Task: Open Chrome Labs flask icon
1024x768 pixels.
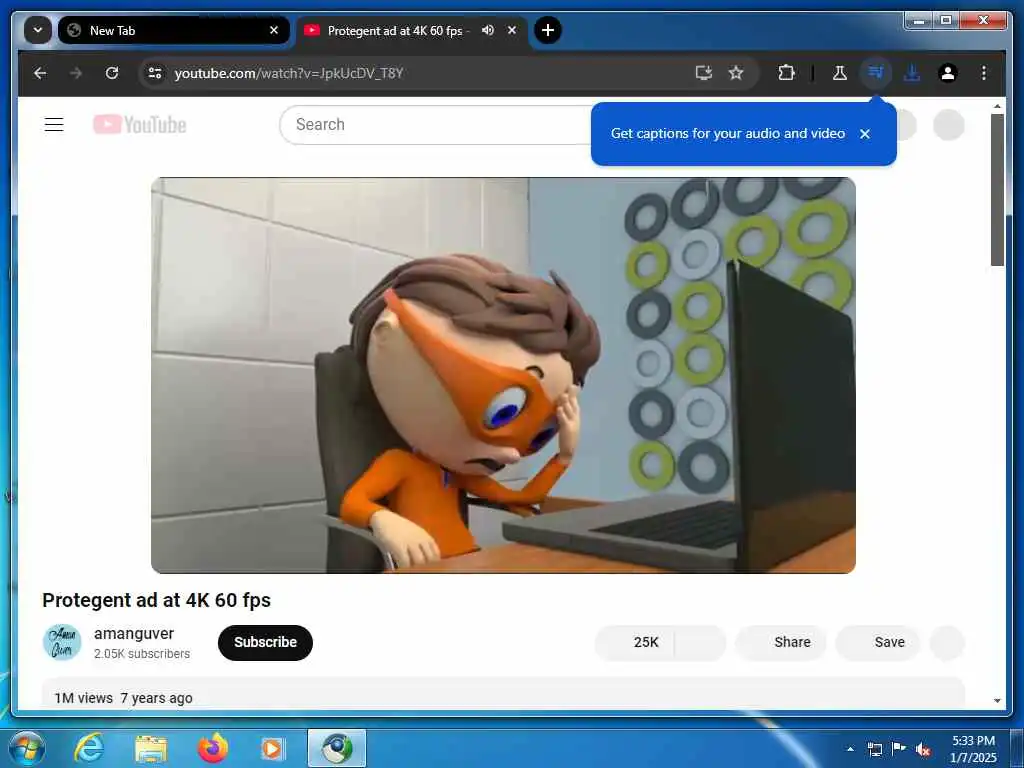Action: [840, 73]
